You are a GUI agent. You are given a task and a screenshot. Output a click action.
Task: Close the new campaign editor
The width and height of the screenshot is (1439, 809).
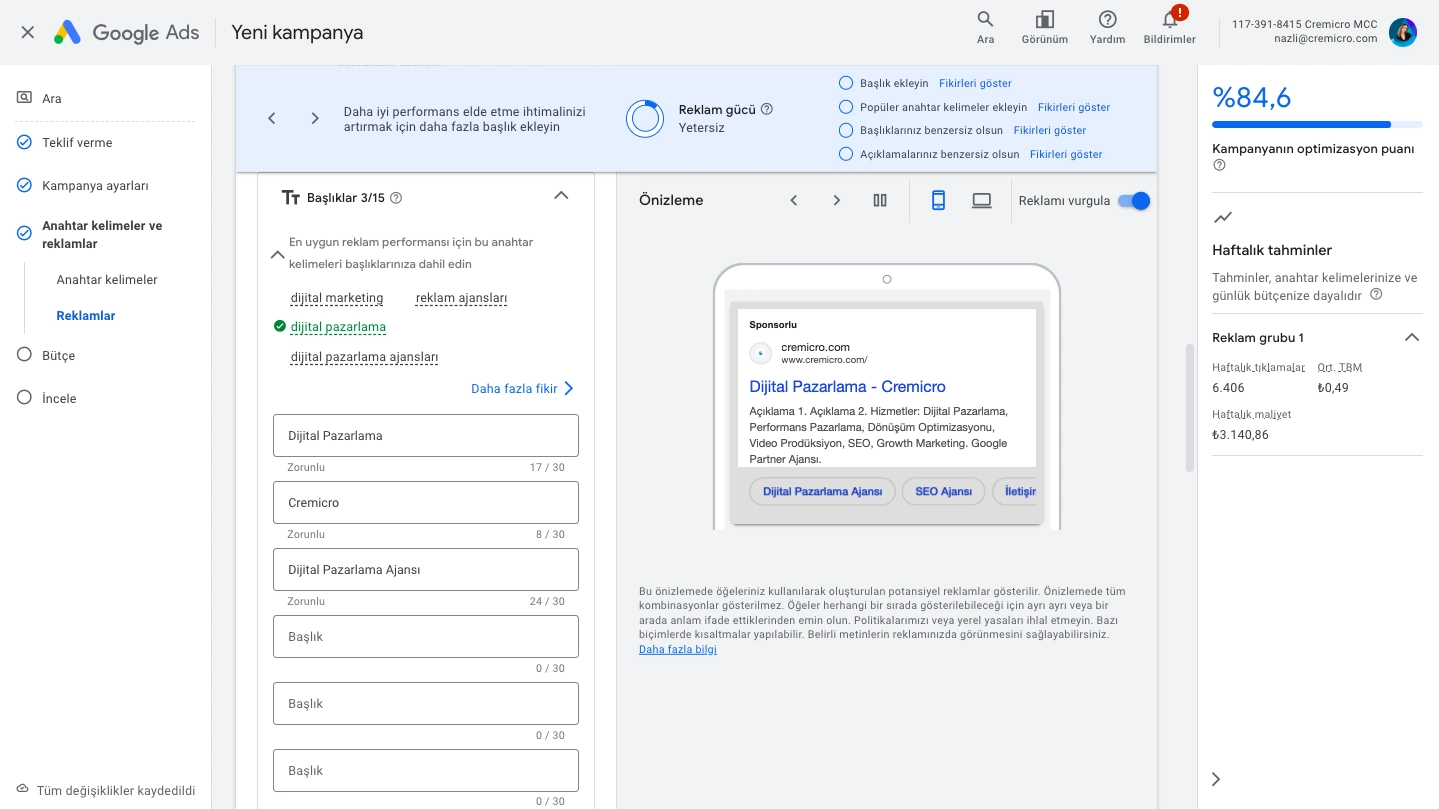click(27, 32)
